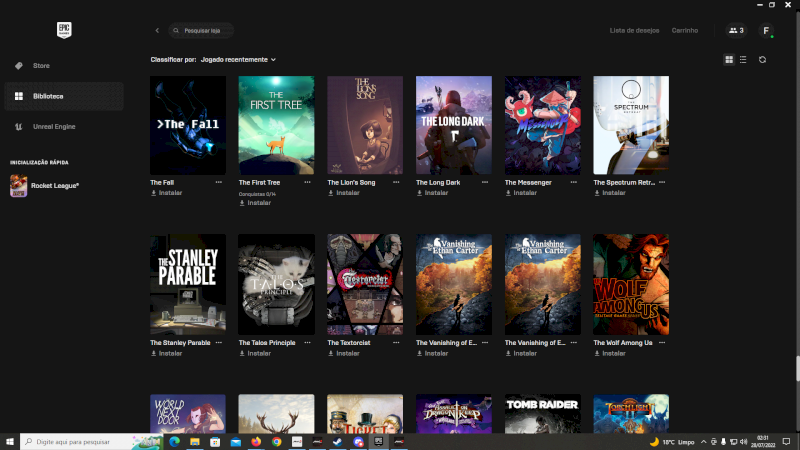
Task: Install The Long Dark
Action: point(432,193)
